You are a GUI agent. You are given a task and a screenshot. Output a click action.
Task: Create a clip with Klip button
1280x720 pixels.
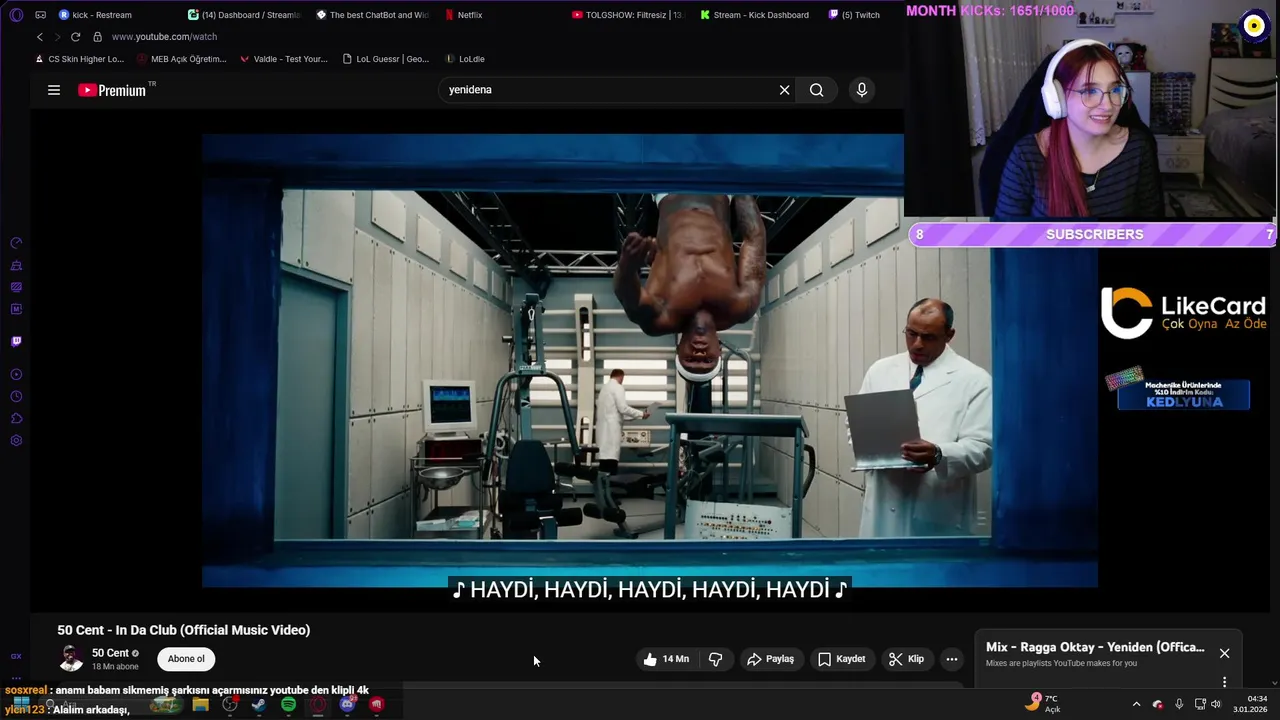(907, 659)
